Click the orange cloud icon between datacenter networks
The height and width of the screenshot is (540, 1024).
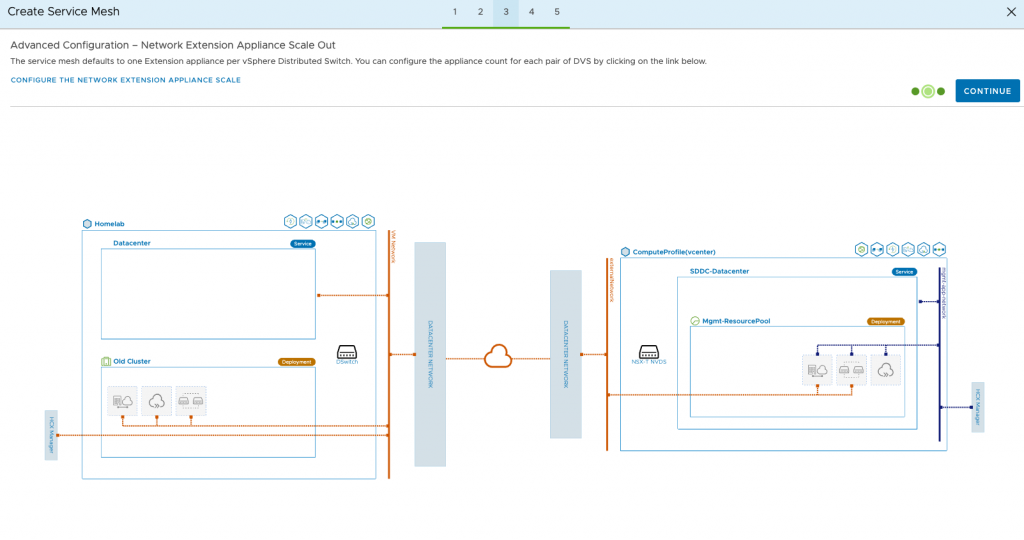pos(498,357)
